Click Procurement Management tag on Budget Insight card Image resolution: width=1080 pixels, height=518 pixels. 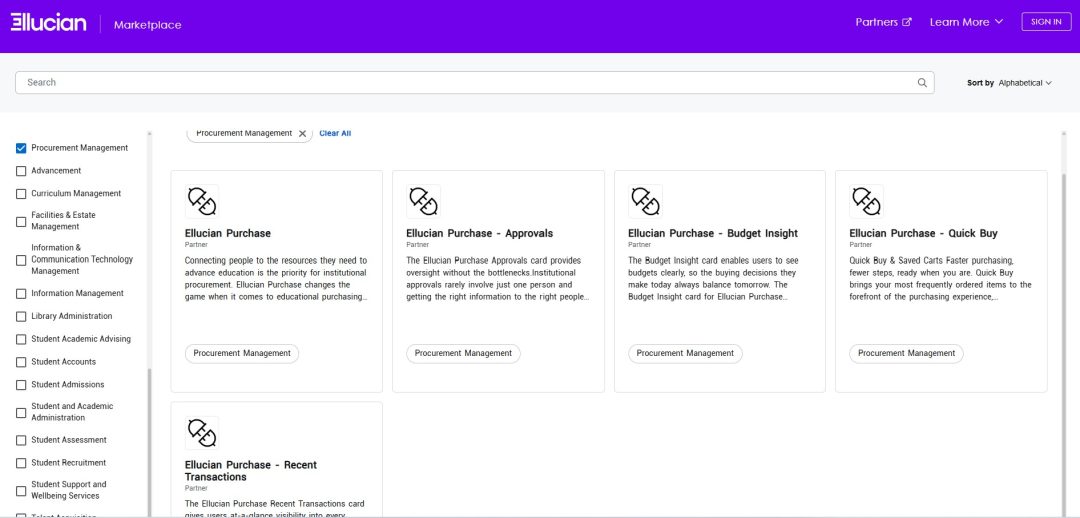685,353
